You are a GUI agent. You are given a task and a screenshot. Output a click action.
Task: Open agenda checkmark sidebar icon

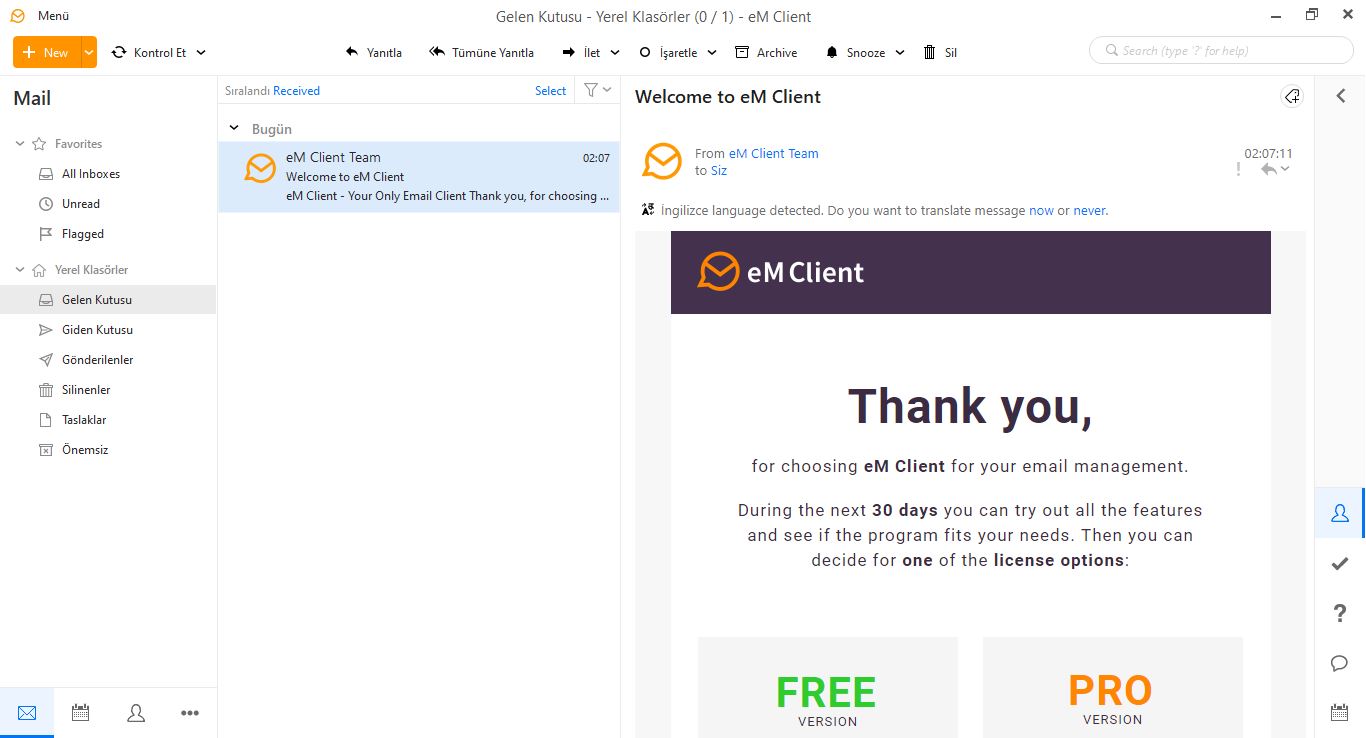pos(1340,564)
